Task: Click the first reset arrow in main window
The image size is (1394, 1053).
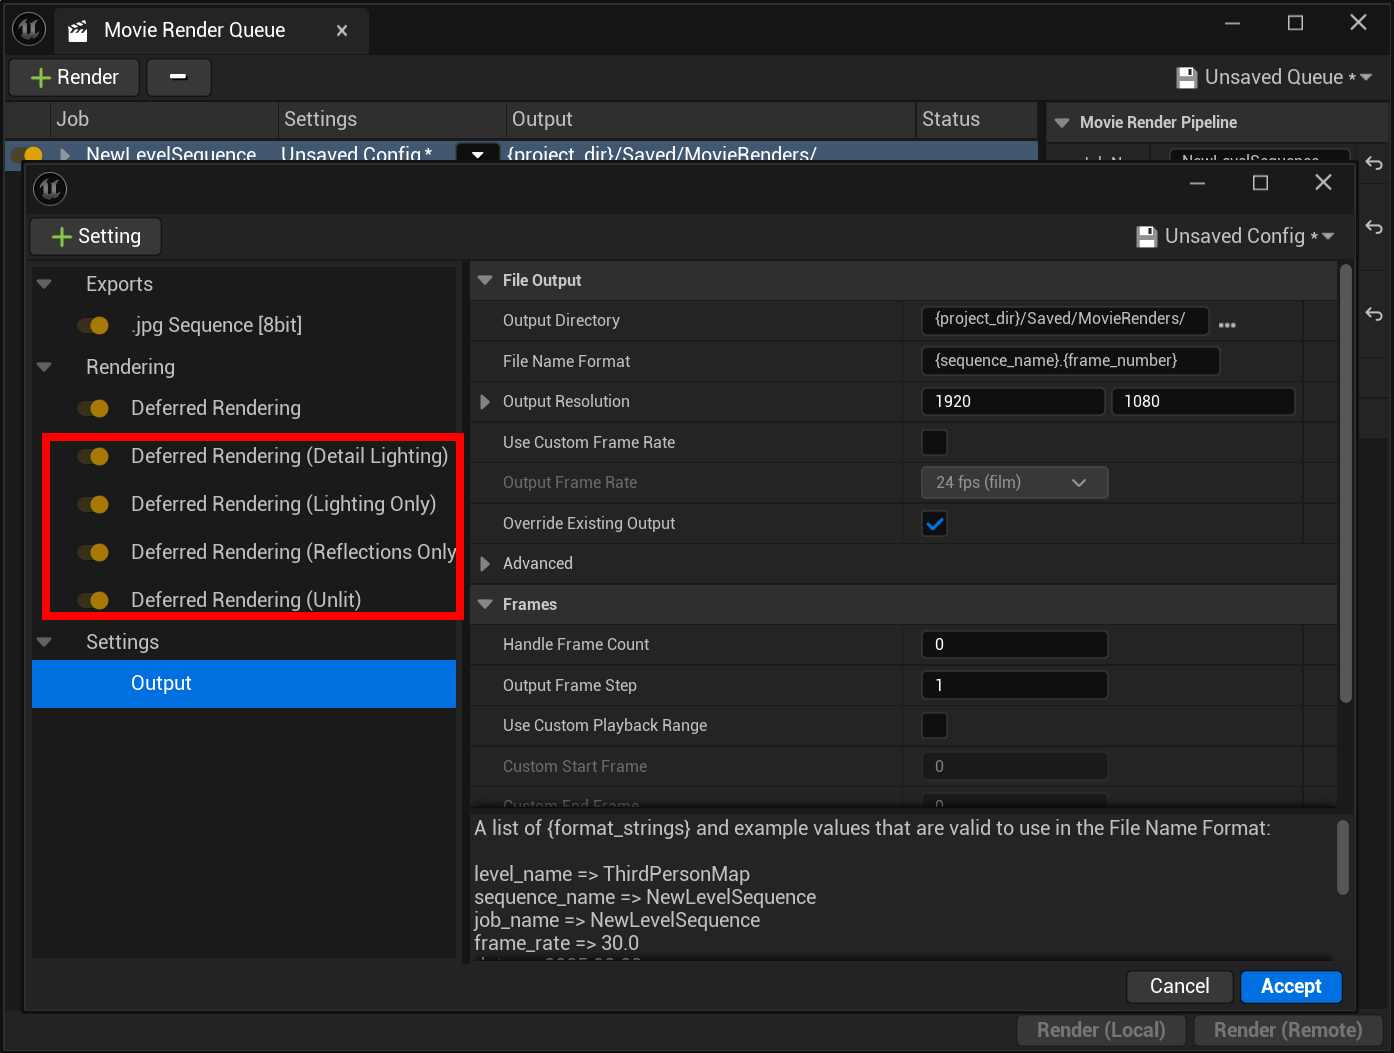Action: [1374, 163]
